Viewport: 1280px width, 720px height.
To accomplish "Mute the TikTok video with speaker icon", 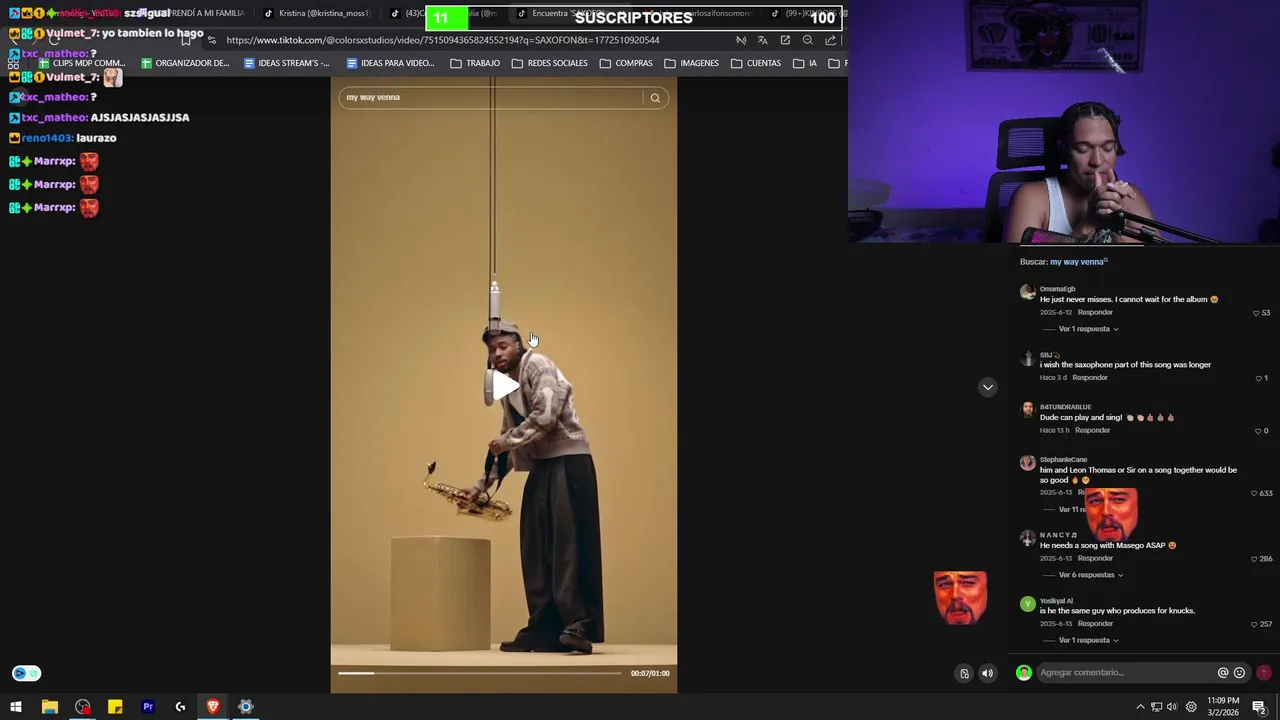I will pos(987,673).
